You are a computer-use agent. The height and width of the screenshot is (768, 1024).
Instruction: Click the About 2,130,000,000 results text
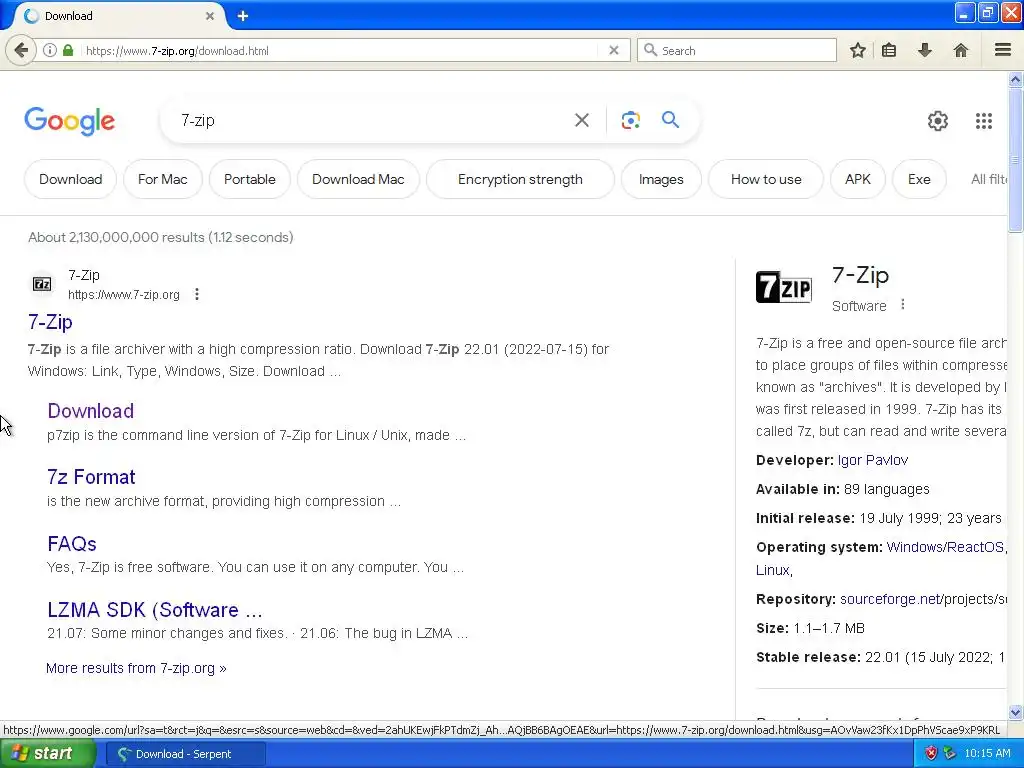click(x=161, y=237)
